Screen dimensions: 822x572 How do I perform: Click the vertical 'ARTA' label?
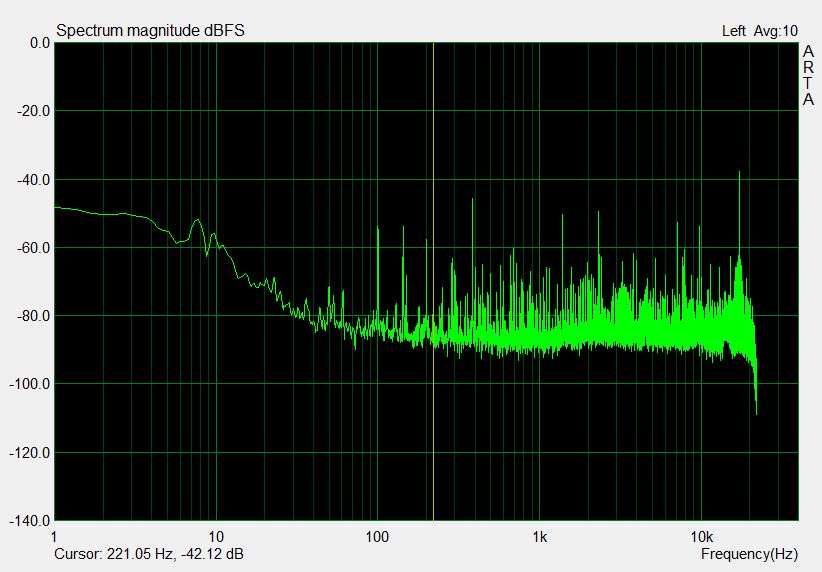point(808,75)
